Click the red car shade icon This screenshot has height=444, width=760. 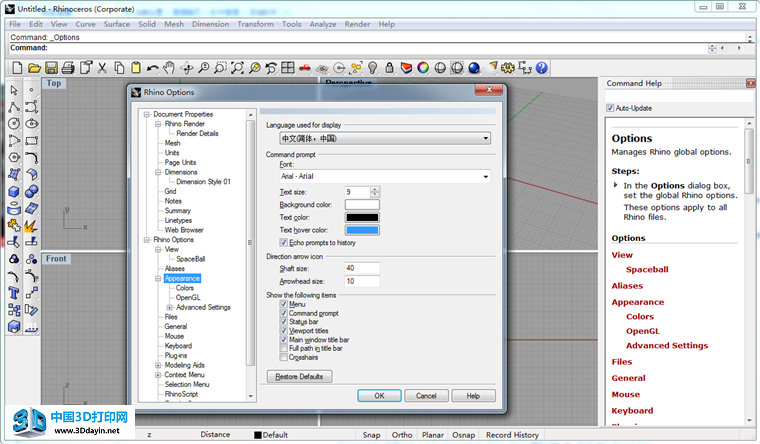(x=305, y=68)
